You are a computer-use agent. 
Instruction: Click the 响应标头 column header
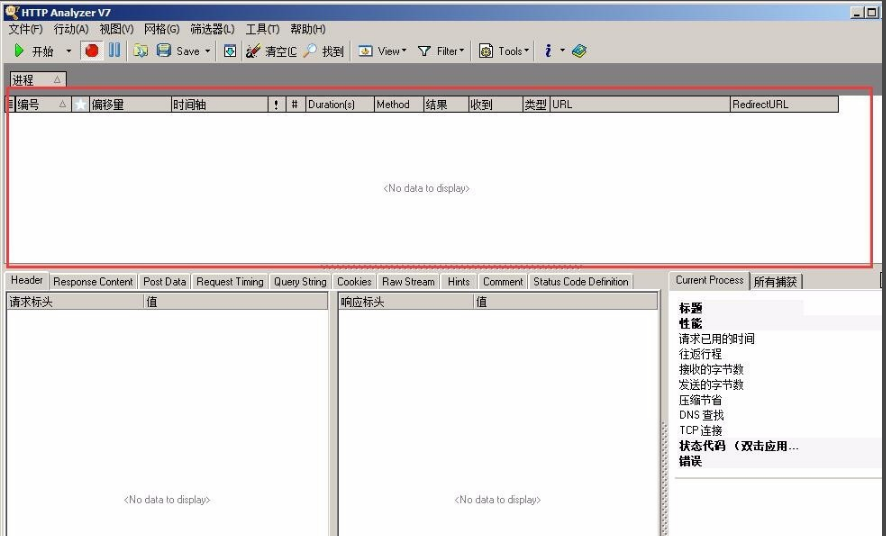tap(406, 302)
